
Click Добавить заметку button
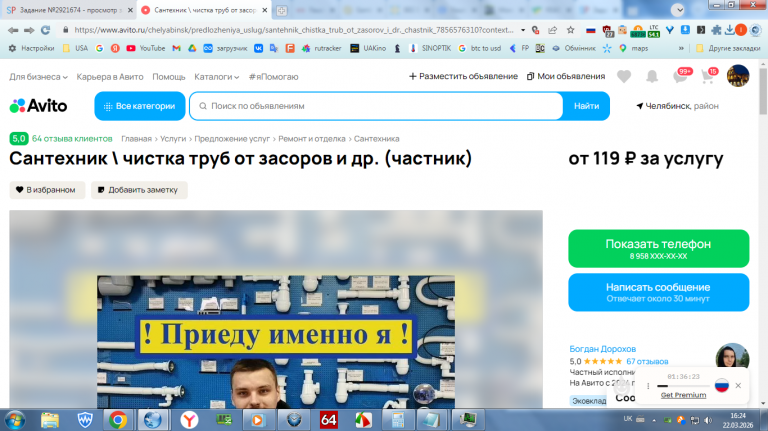[x=139, y=190]
